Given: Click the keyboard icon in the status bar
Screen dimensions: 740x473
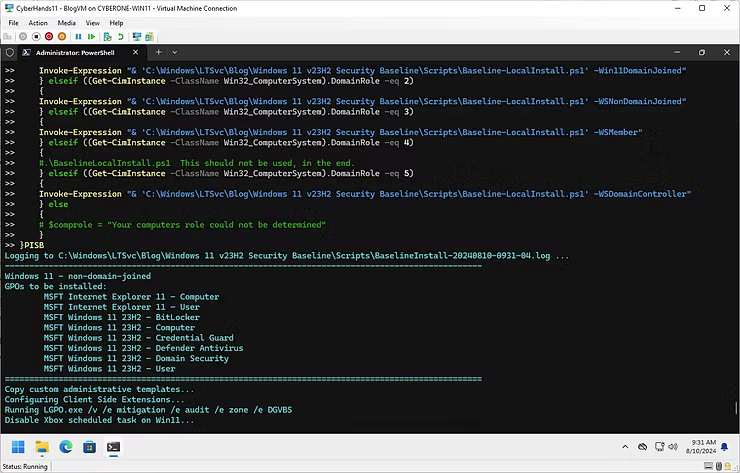Looking at the screenshot, I should [708, 466].
